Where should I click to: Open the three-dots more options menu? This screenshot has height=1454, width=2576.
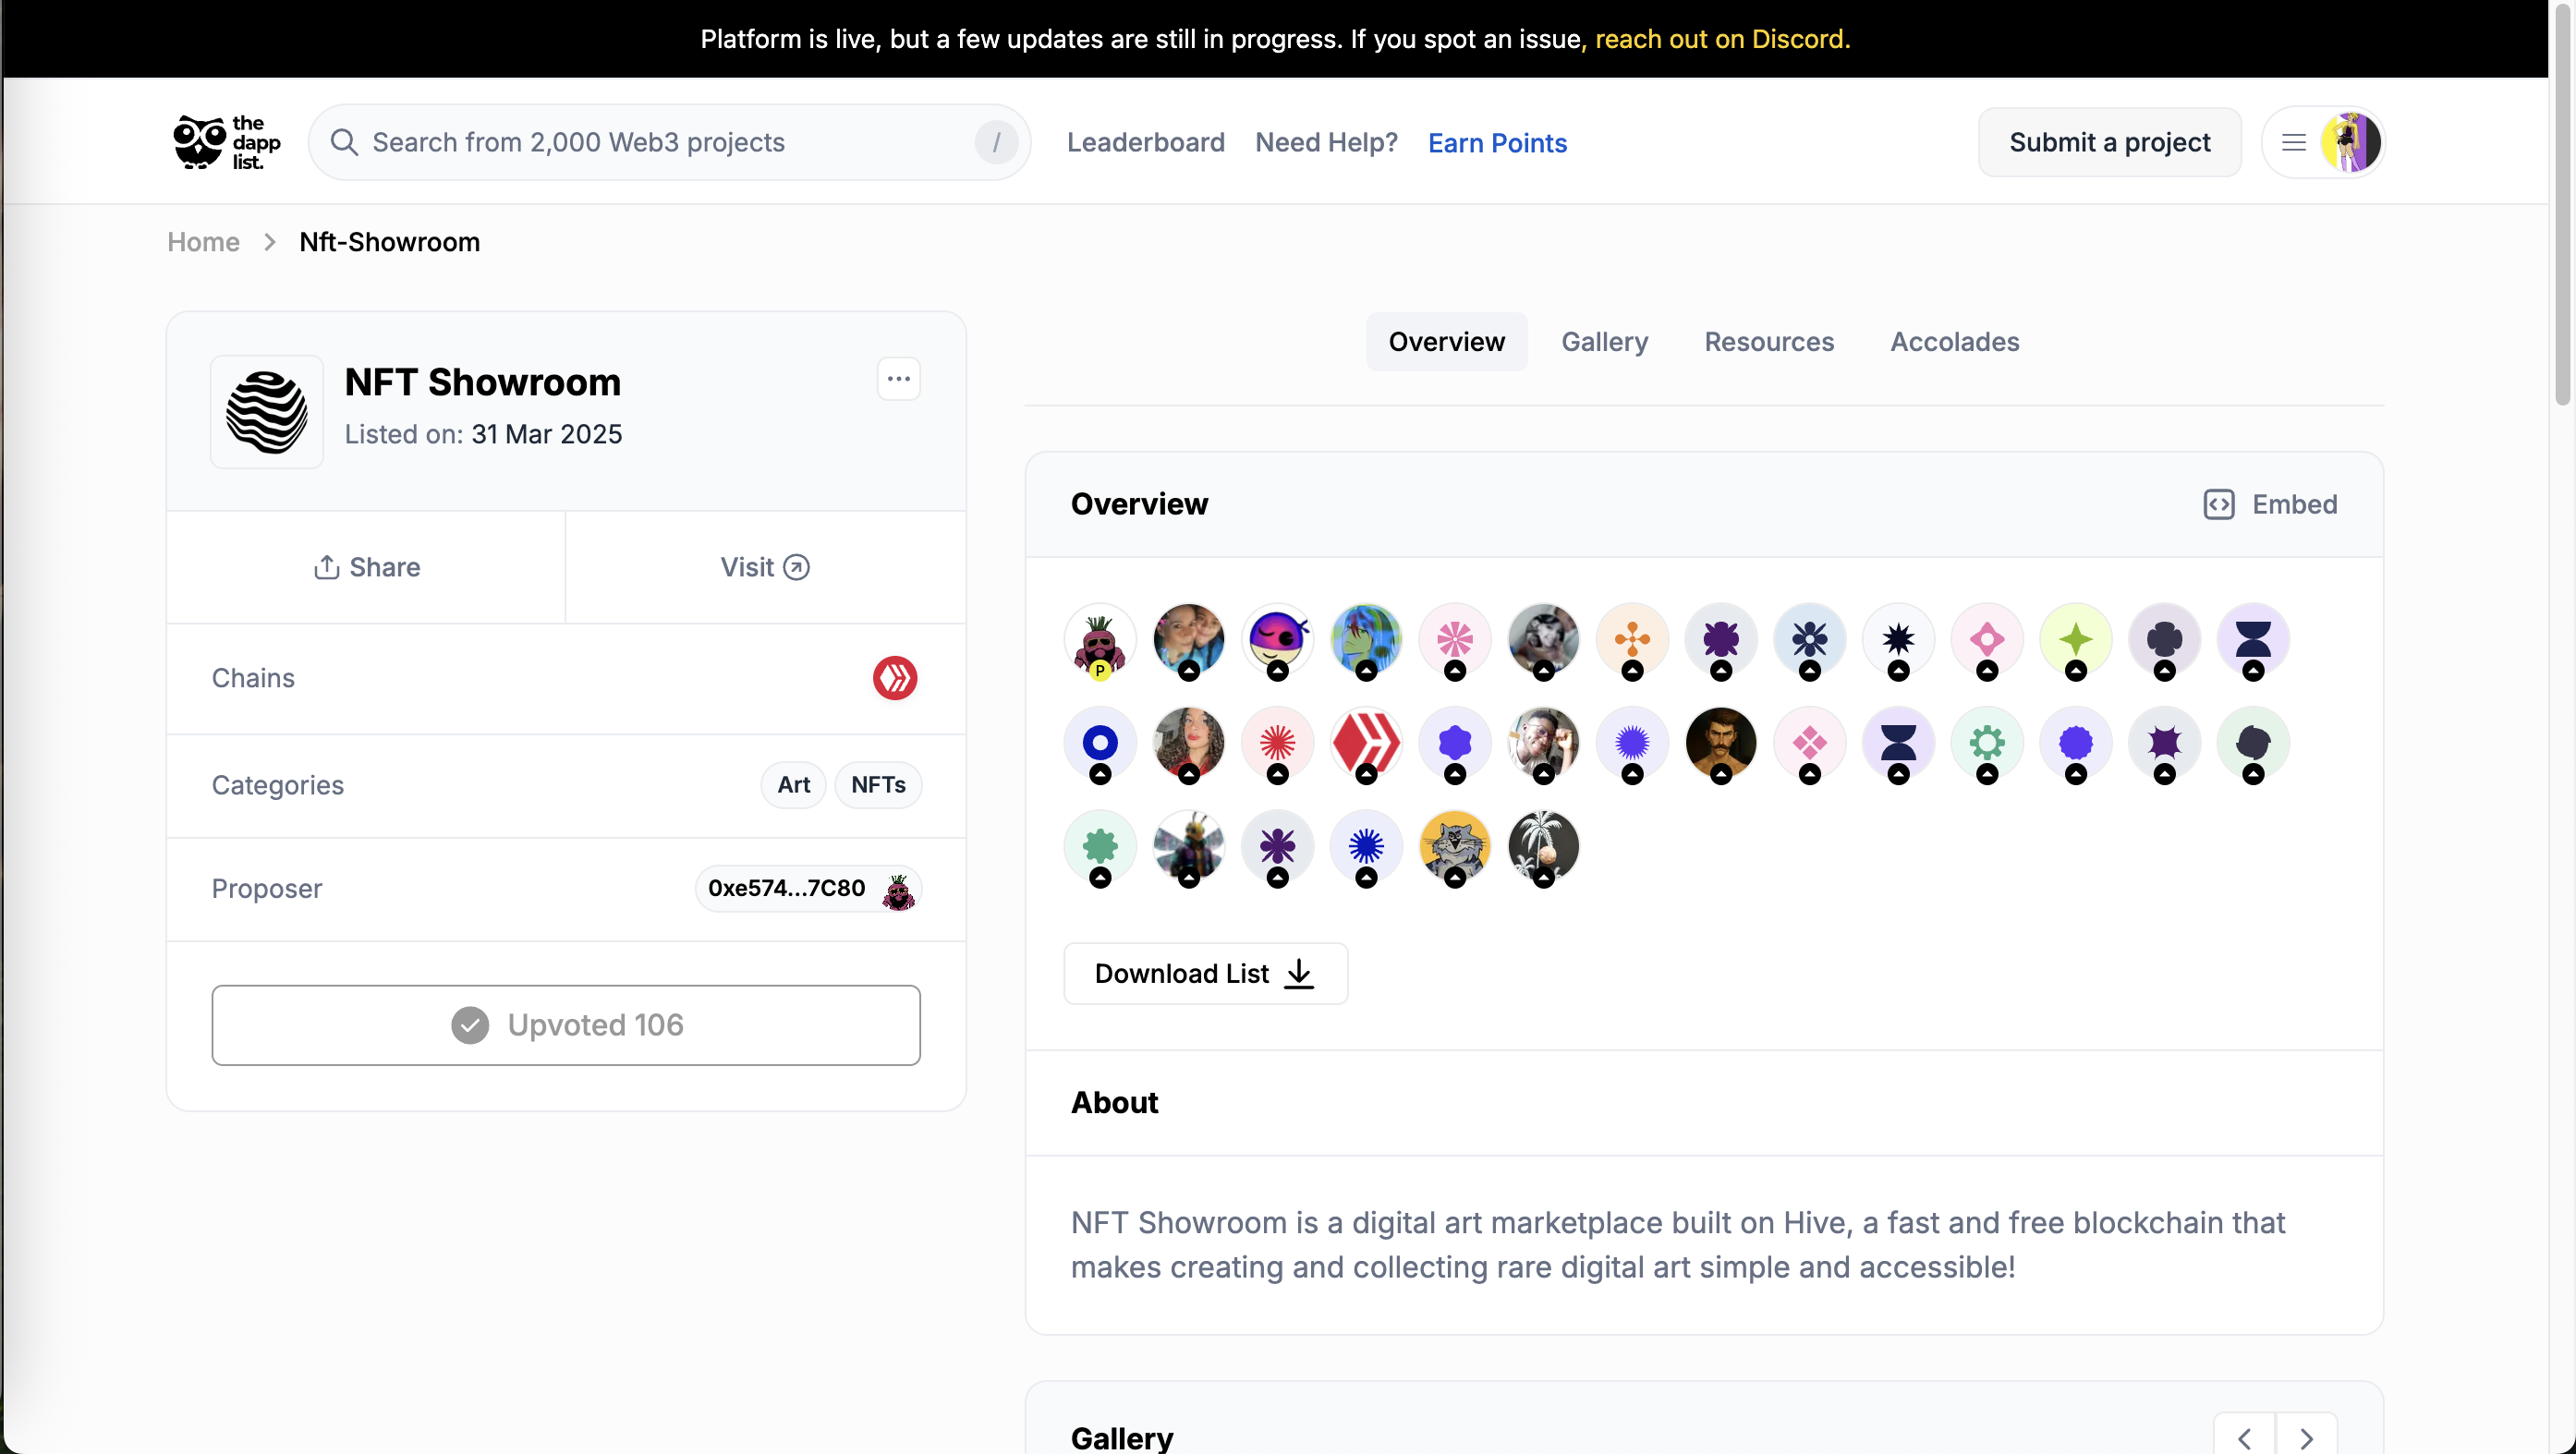coord(898,379)
